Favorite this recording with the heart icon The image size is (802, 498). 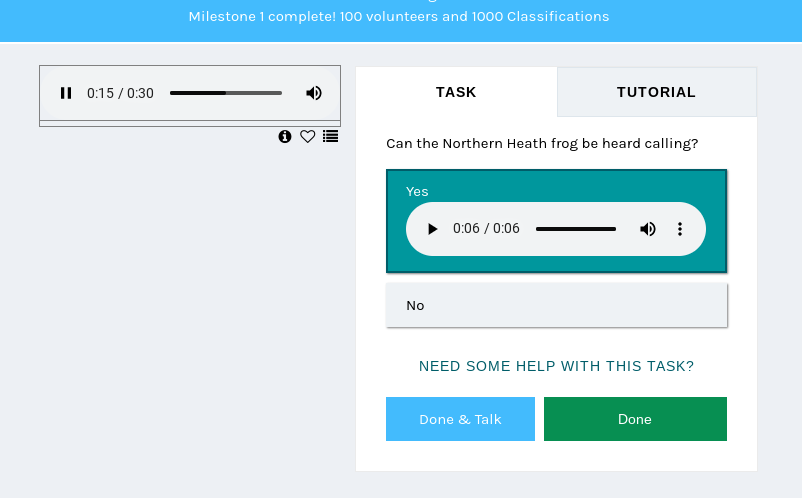pos(307,137)
